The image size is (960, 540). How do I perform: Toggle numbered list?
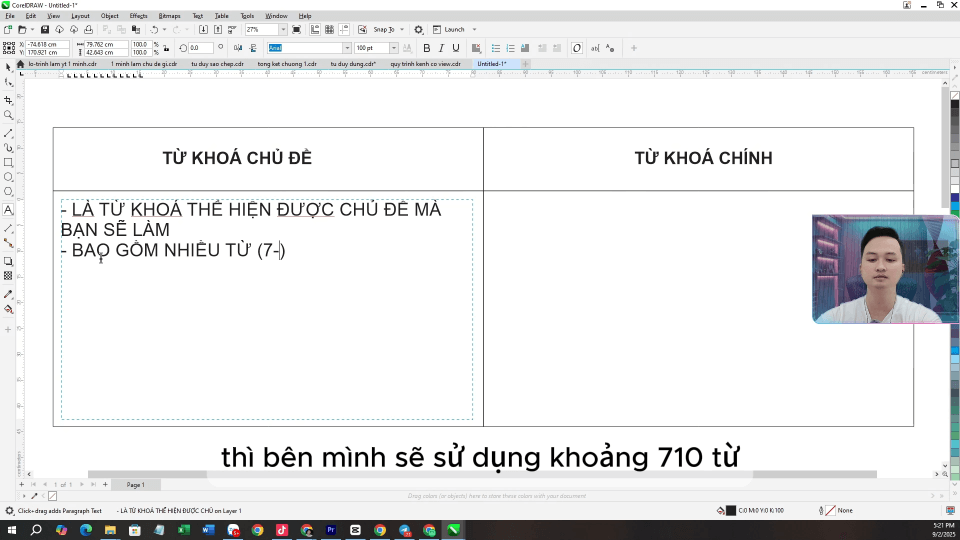[511, 48]
